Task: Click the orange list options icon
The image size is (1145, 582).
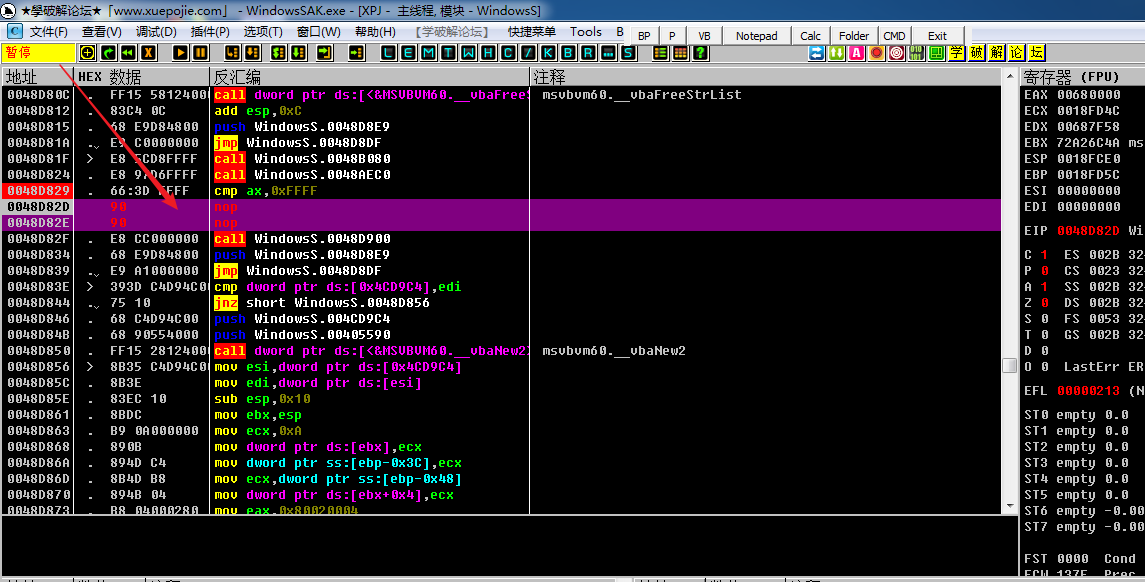Action: coord(660,53)
